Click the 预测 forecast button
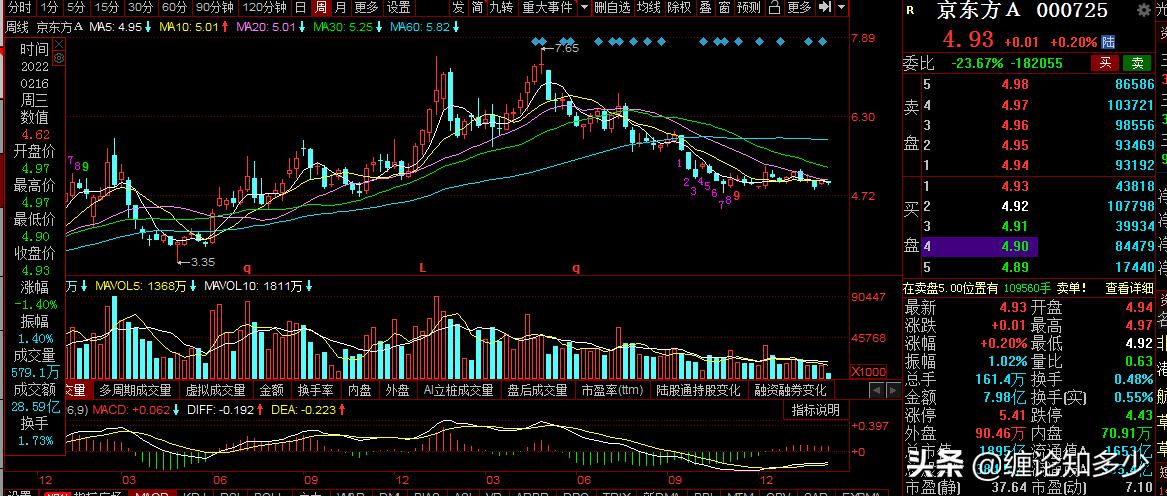The height and width of the screenshot is (496, 1167). pyautogui.click(x=749, y=7)
